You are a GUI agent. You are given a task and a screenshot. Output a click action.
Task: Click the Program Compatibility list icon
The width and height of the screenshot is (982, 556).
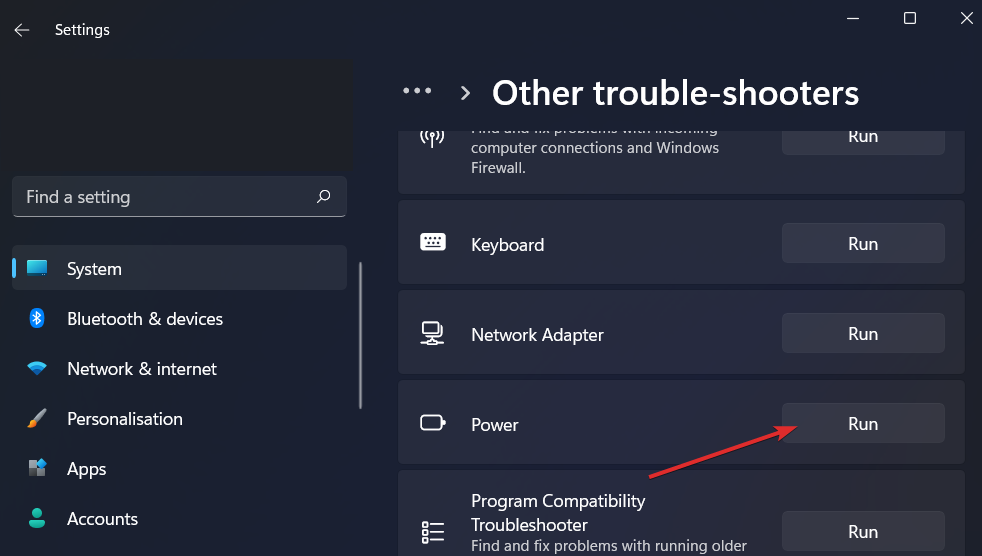tap(433, 532)
